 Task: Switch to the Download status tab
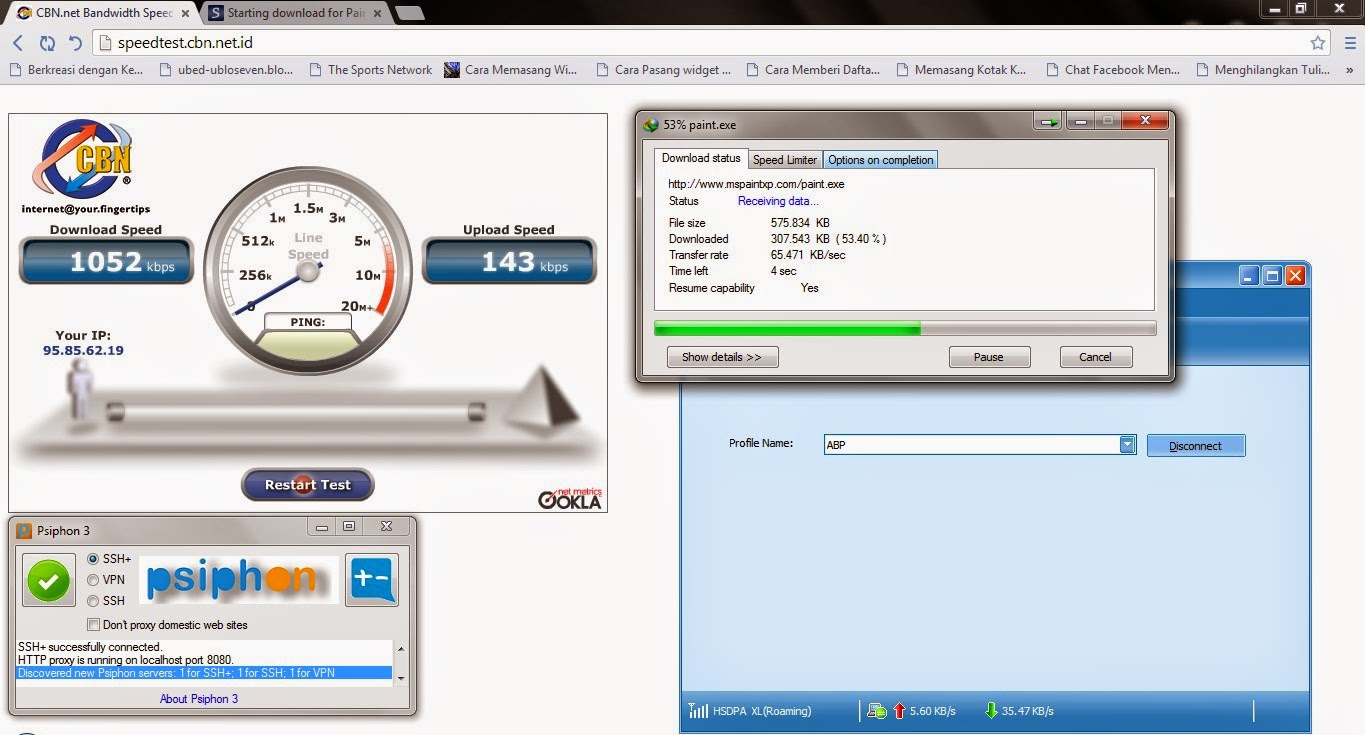point(701,158)
